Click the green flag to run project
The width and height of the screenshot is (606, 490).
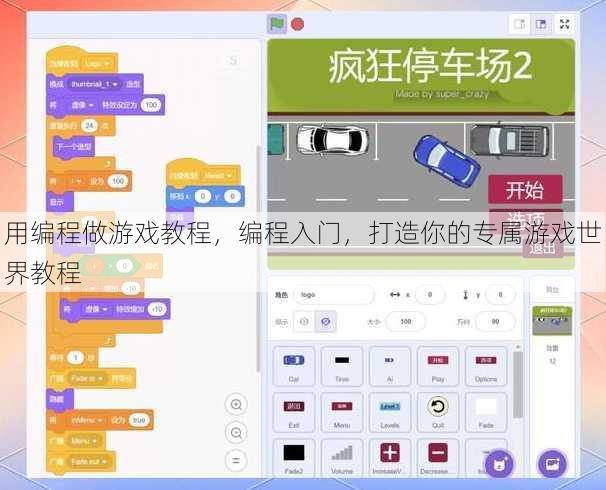(277, 24)
